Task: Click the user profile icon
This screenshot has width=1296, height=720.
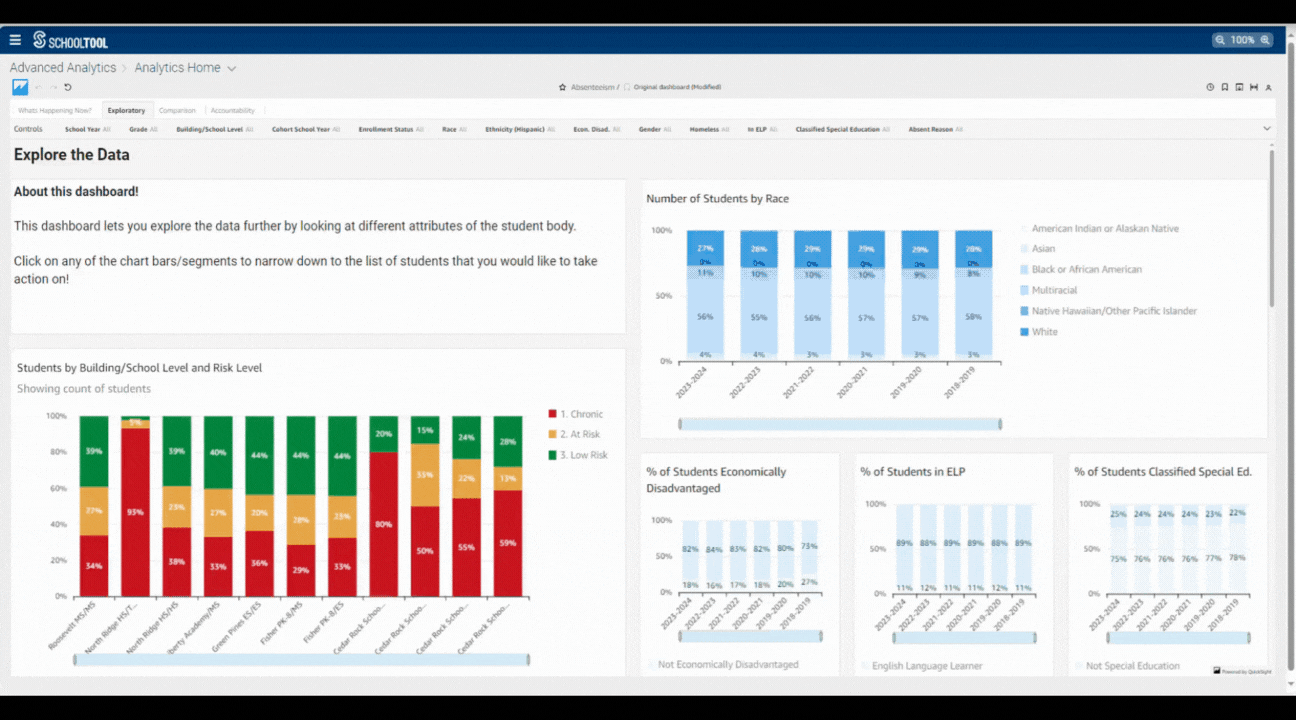Action: pyautogui.click(x=1269, y=87)
